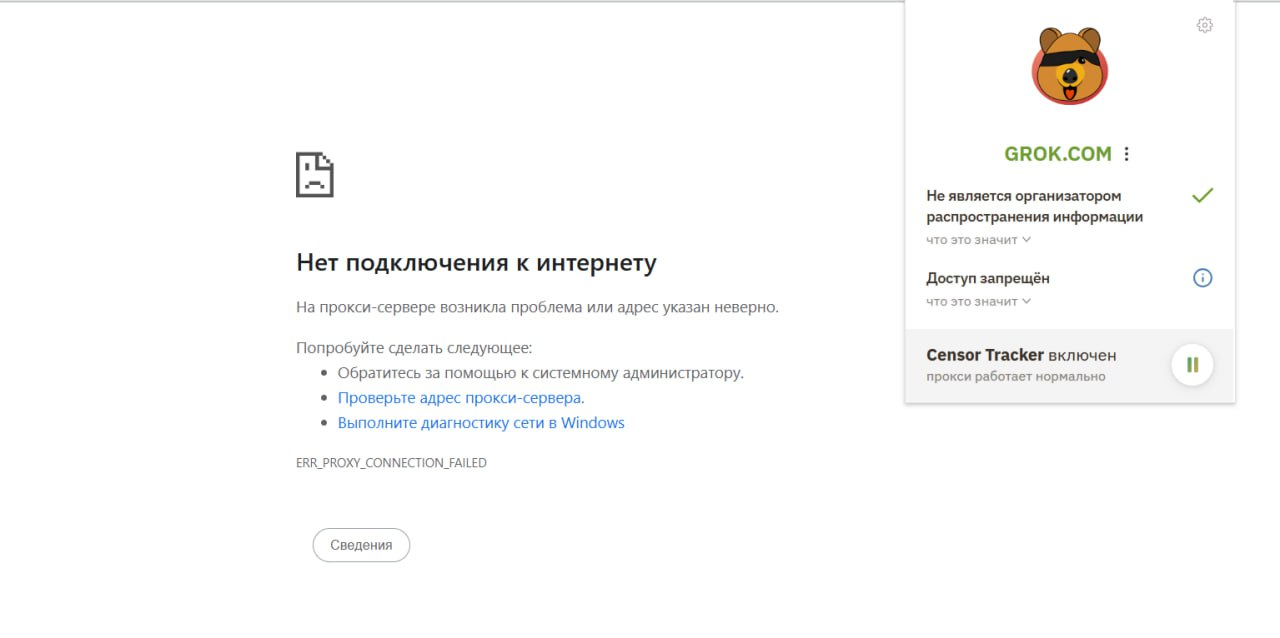Click the heading Нет подключения к интернету
This screenshot has height=638, width=1280.
476,263
